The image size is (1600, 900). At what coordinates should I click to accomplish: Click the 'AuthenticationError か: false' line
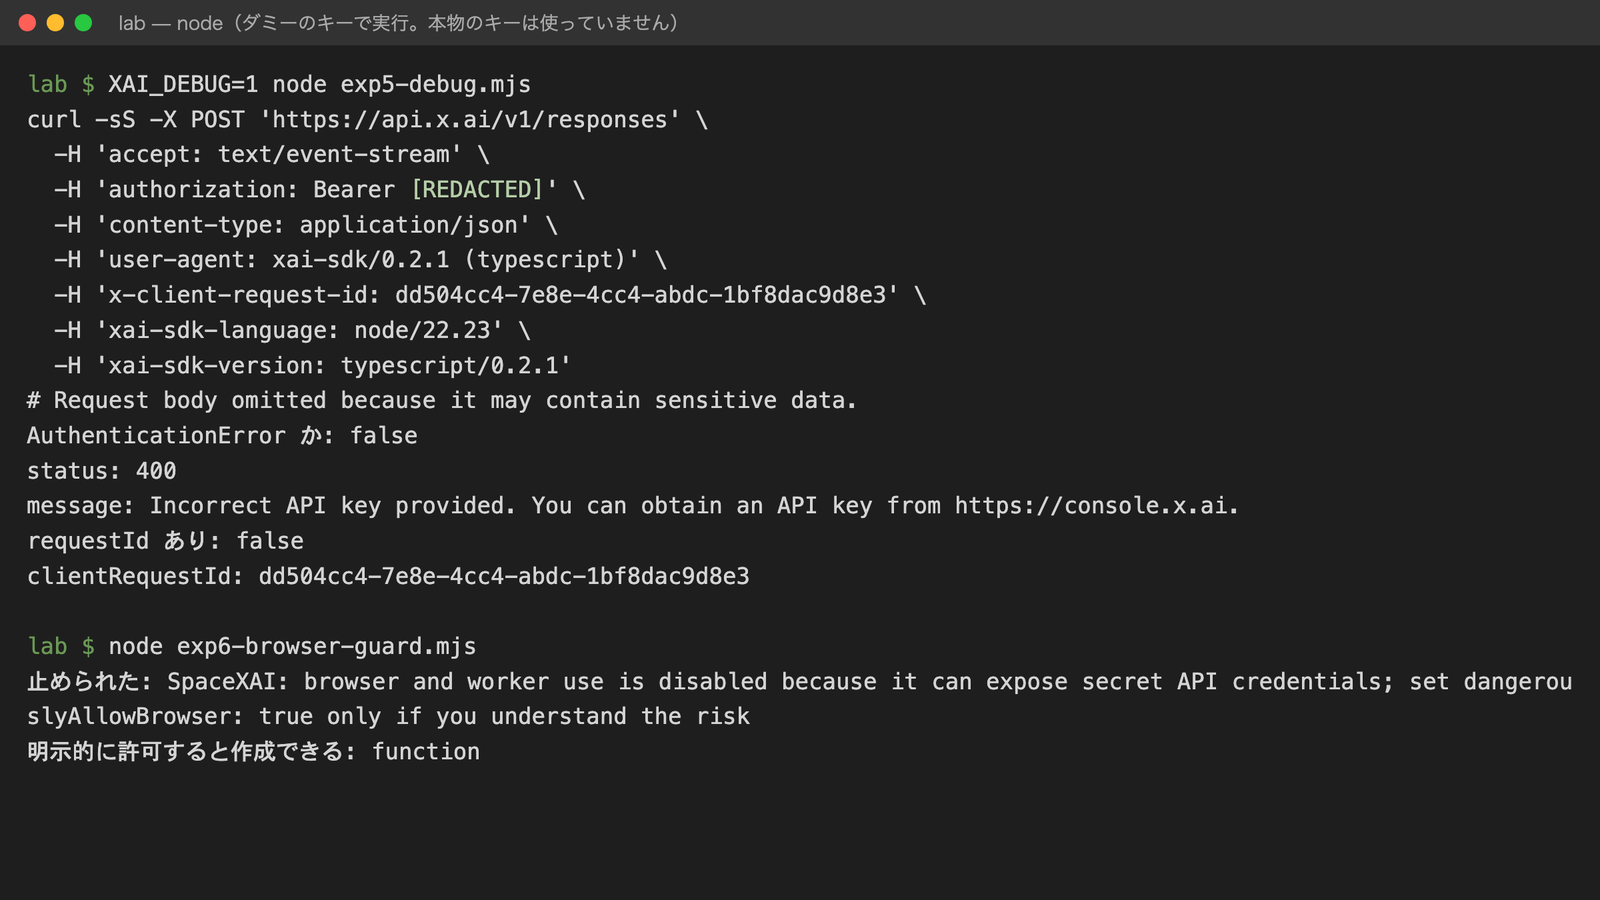click(x=222, y=435)
